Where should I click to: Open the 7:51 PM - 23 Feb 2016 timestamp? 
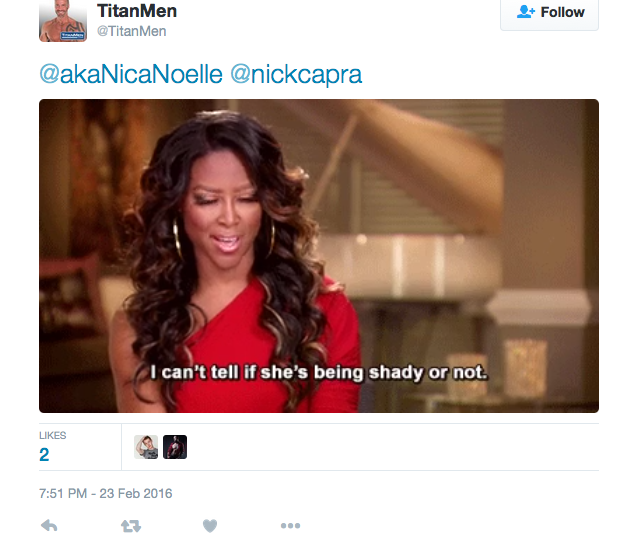[105, 494]
